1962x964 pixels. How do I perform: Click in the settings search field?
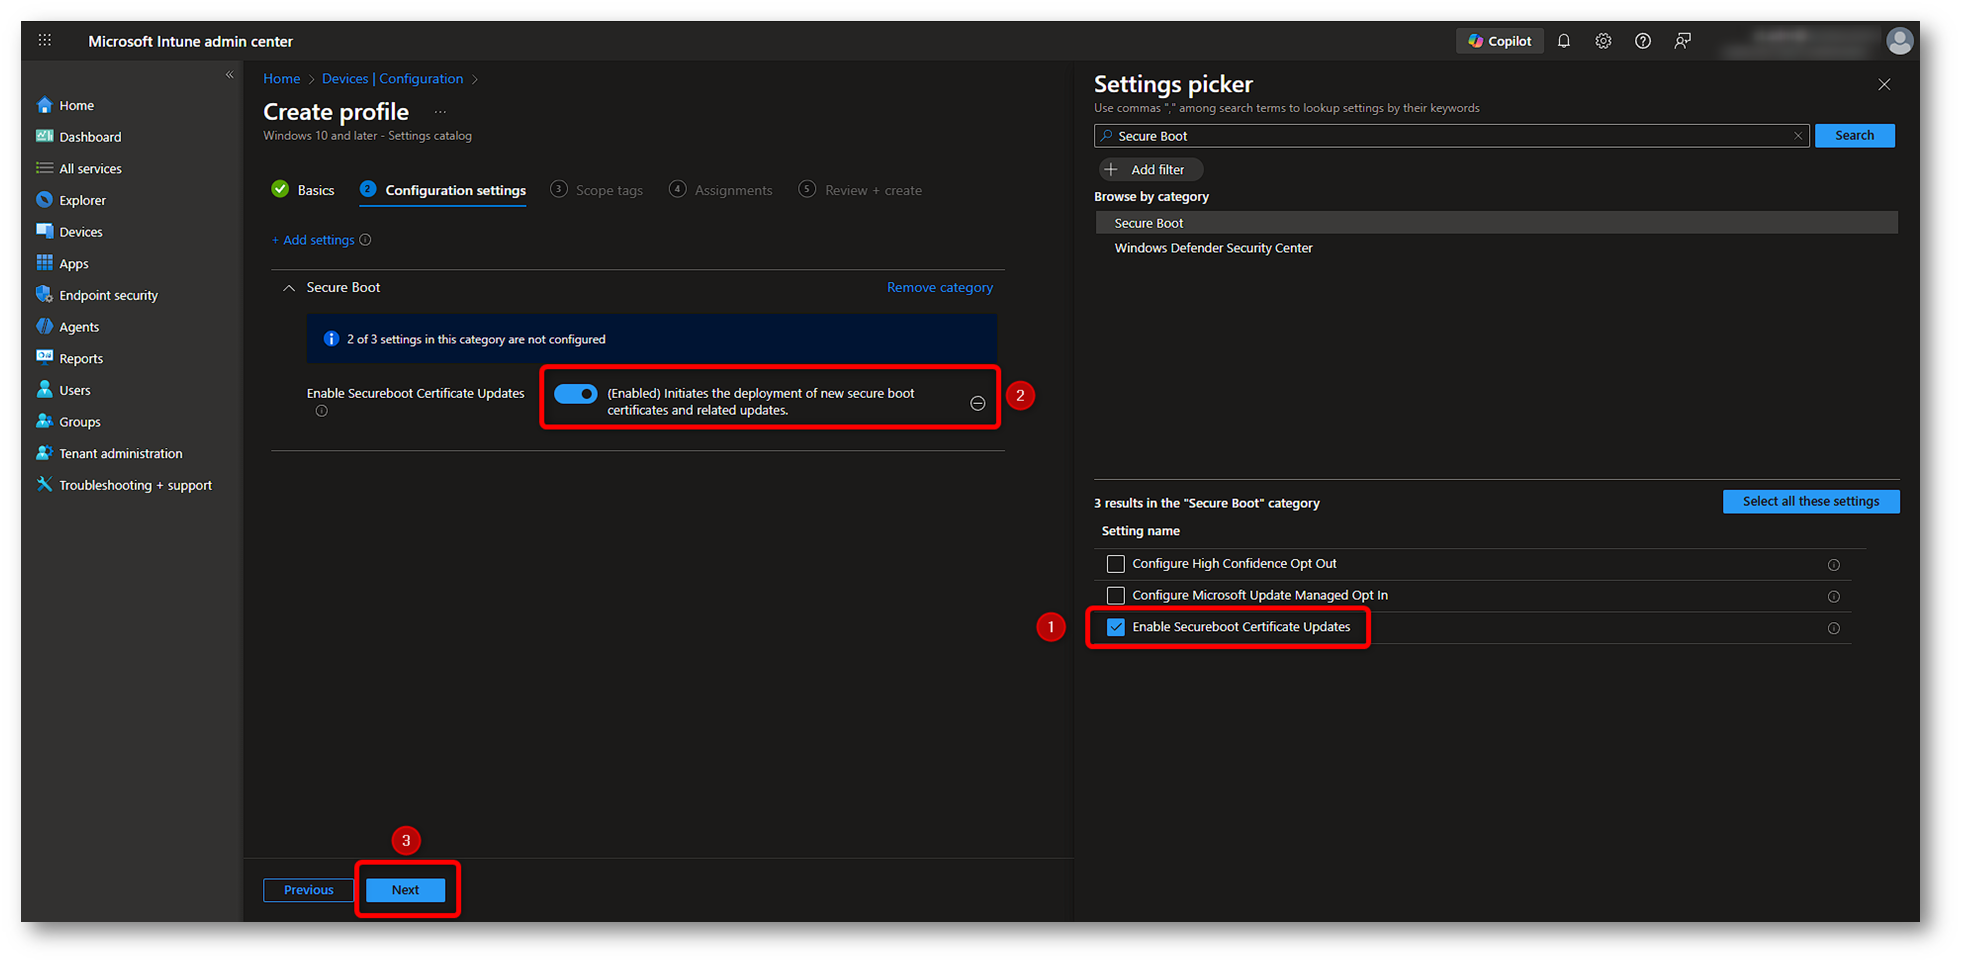click(1450, 136)
